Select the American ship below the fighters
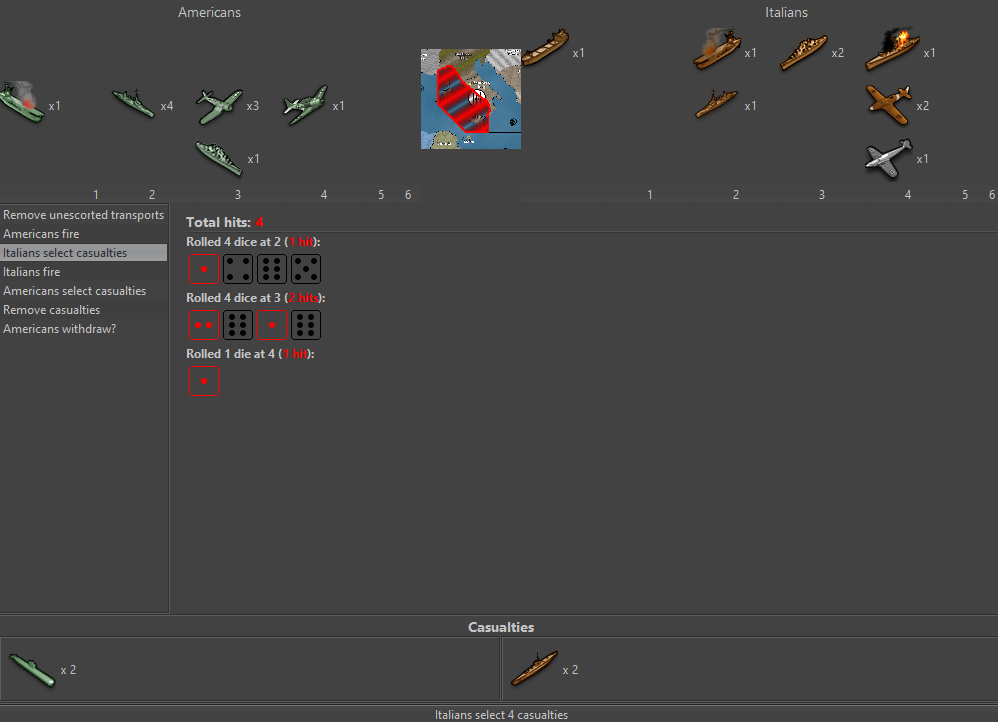Image resolution: width=998 pixels, height=722 pixels. click(219, 158)
